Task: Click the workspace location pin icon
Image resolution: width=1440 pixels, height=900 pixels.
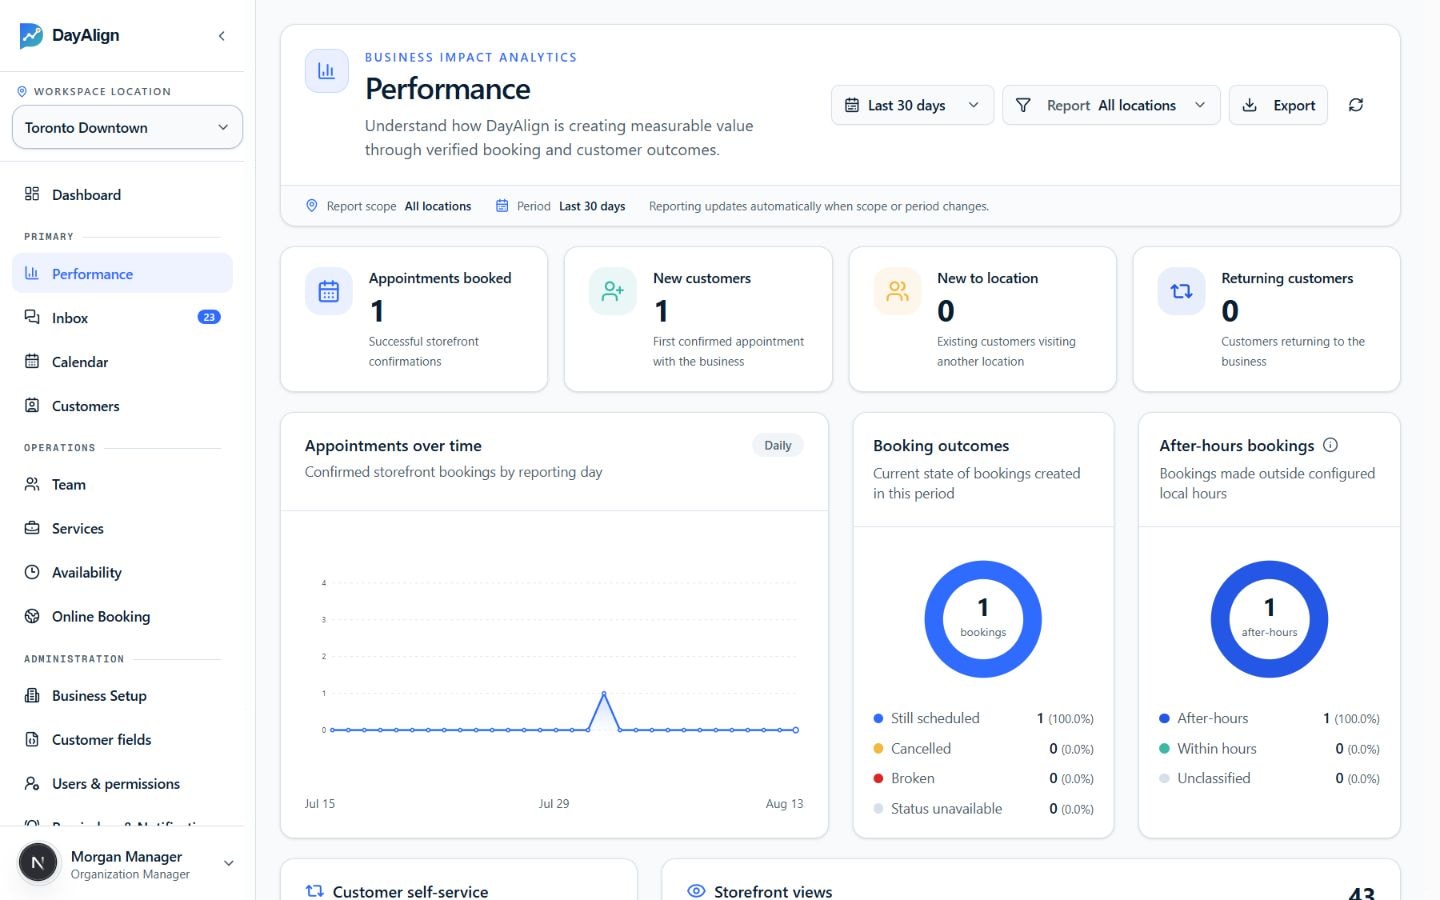Action: [x=22, y=91]
